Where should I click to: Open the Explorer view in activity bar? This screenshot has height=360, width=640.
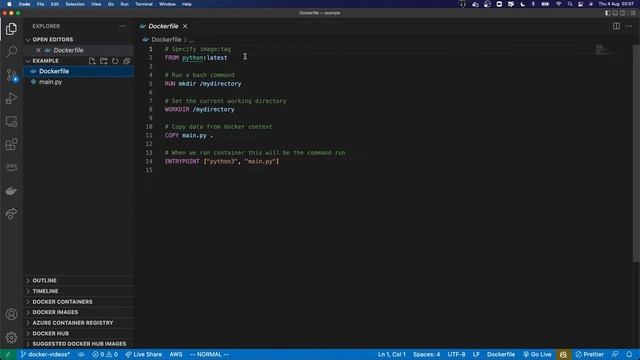(11, 29)
